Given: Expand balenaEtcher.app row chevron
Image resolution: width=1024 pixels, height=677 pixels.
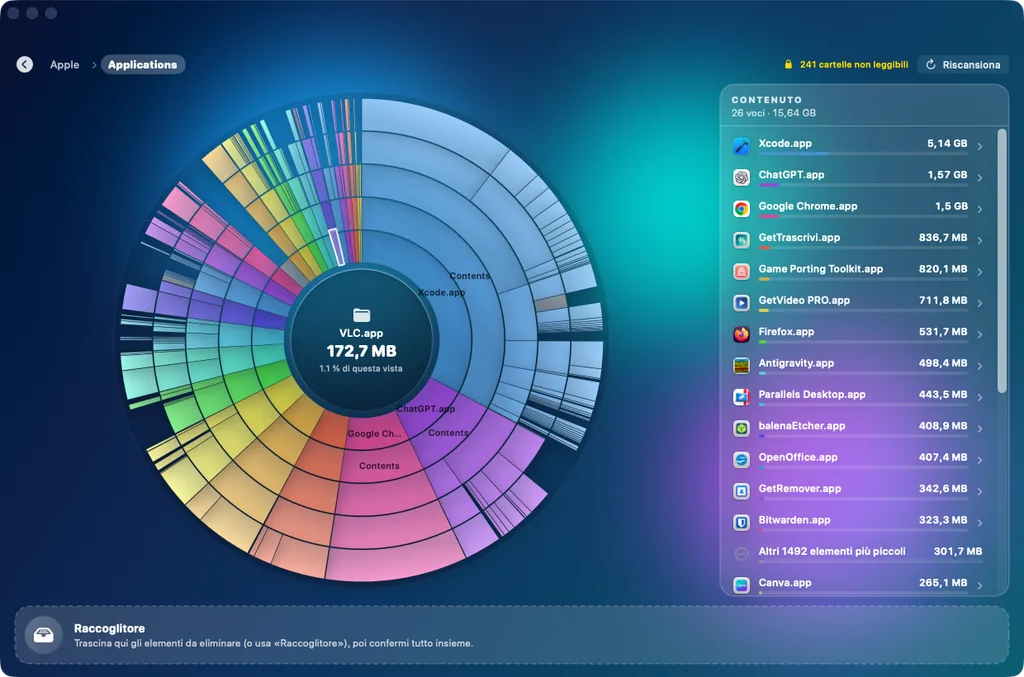Looking at the screenshot, I should (x=980, y=428).
